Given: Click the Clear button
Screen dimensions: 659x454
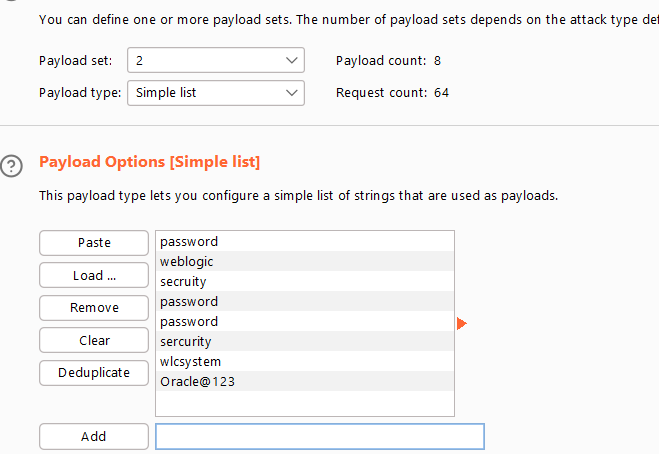Looking at the screenshot, I should pyautogui.click(x=94, y=341).
